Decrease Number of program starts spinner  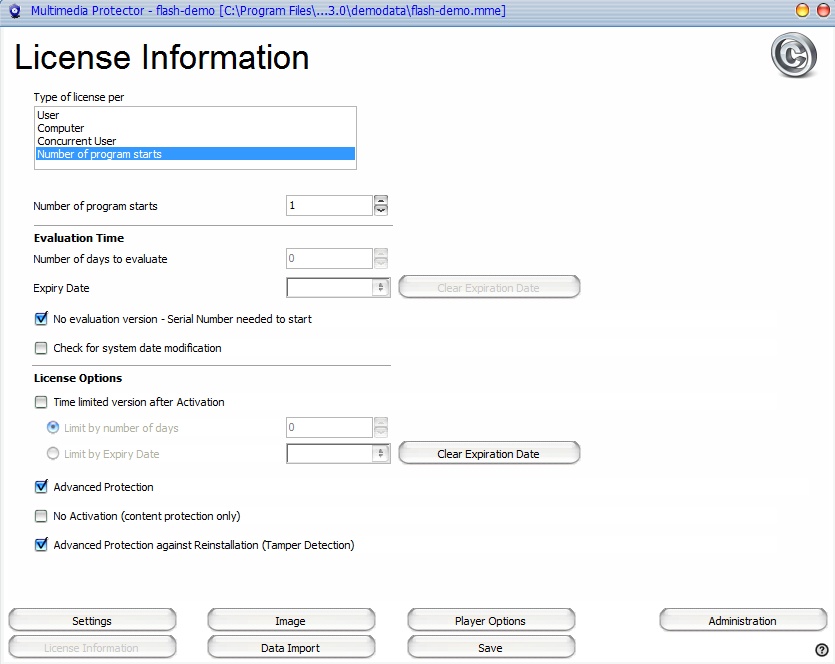point(381,210)
